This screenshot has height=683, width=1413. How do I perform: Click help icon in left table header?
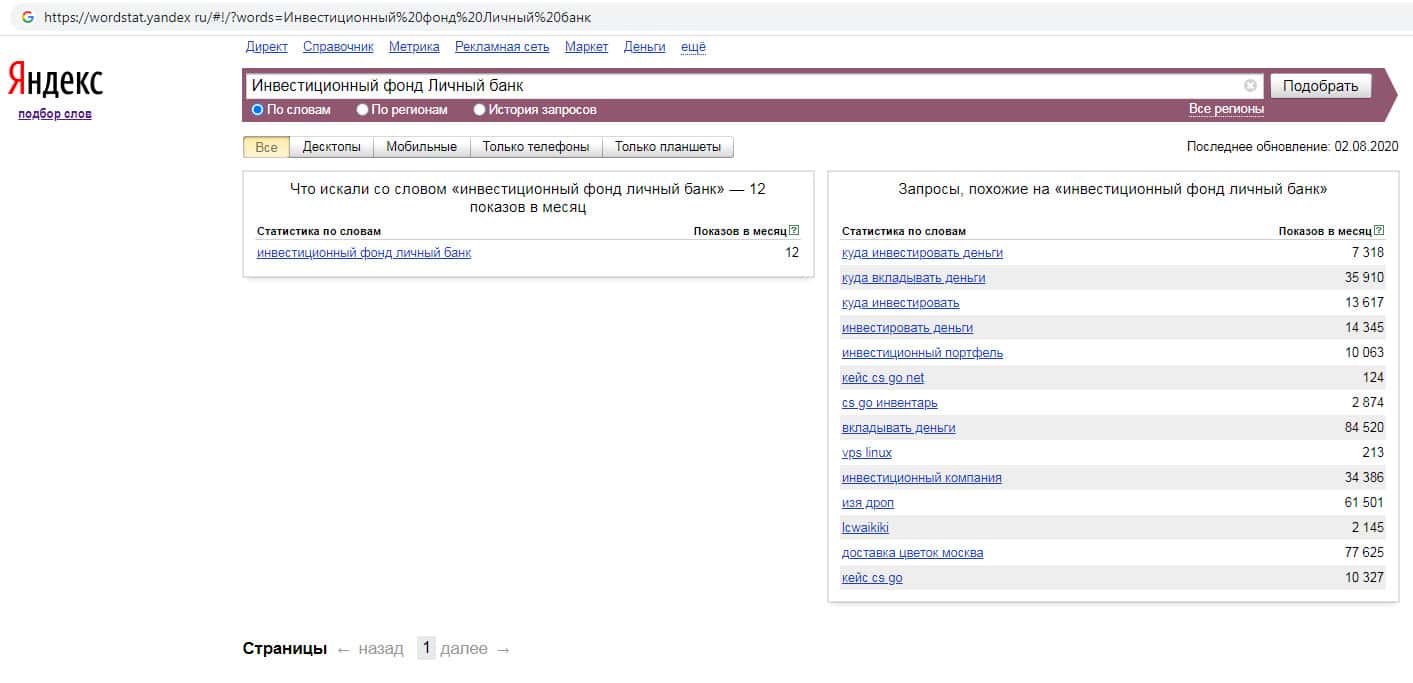click(794, 231)
